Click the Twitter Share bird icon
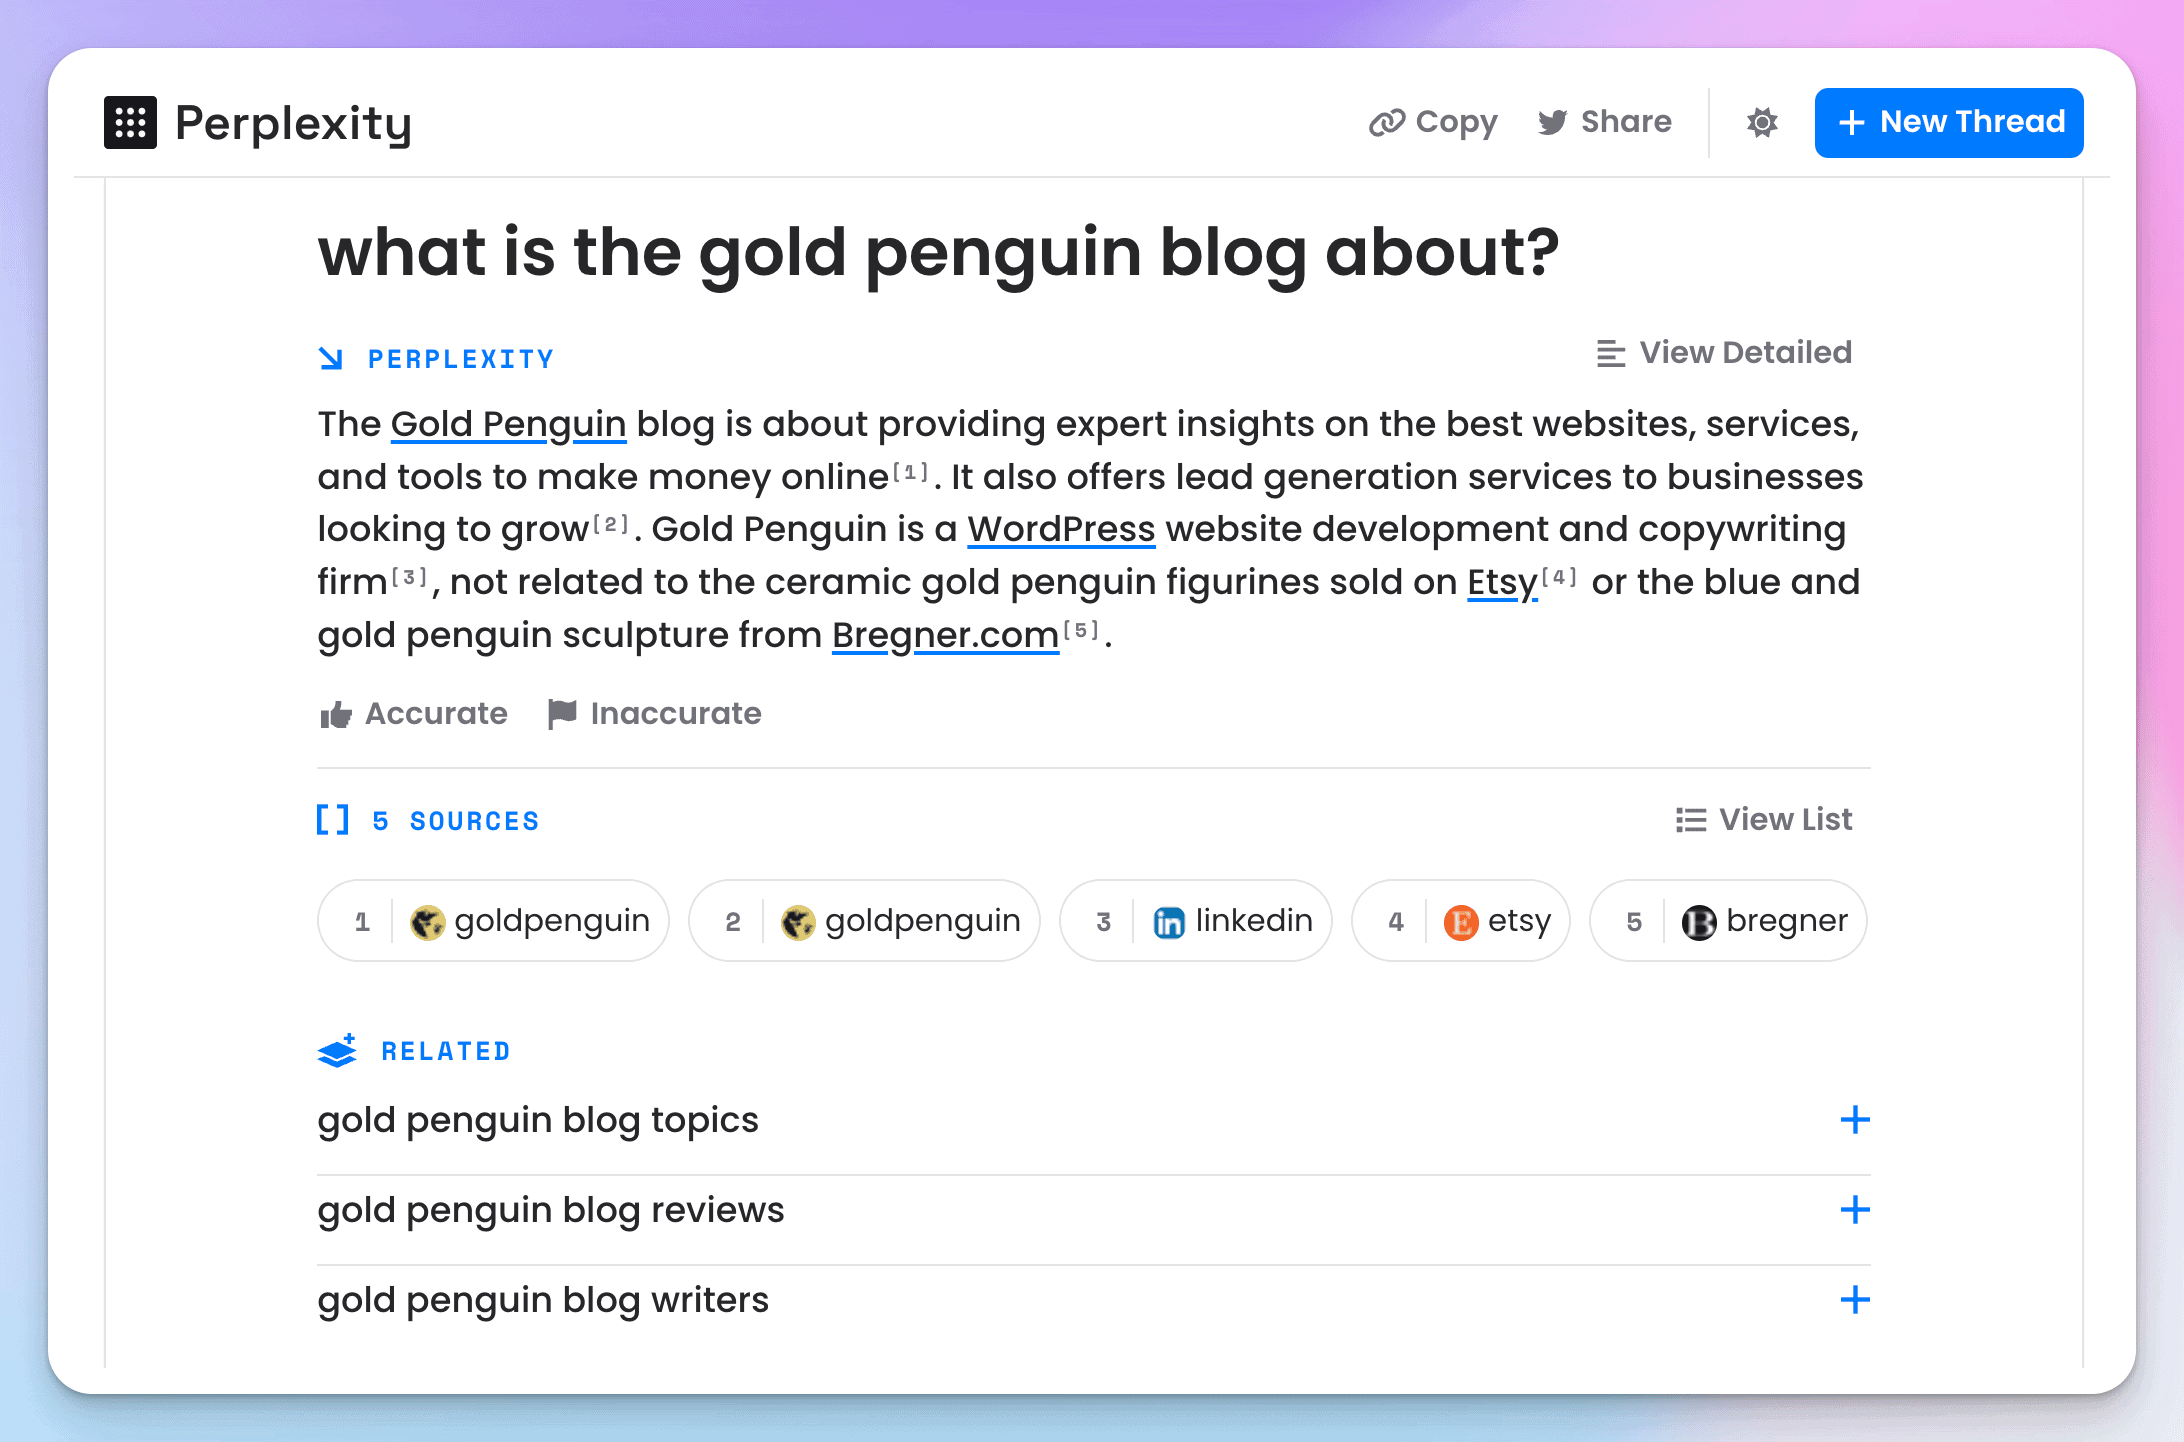Image resolution: width=2184 pixels, height=1442 pixels. click(1552, 122)
